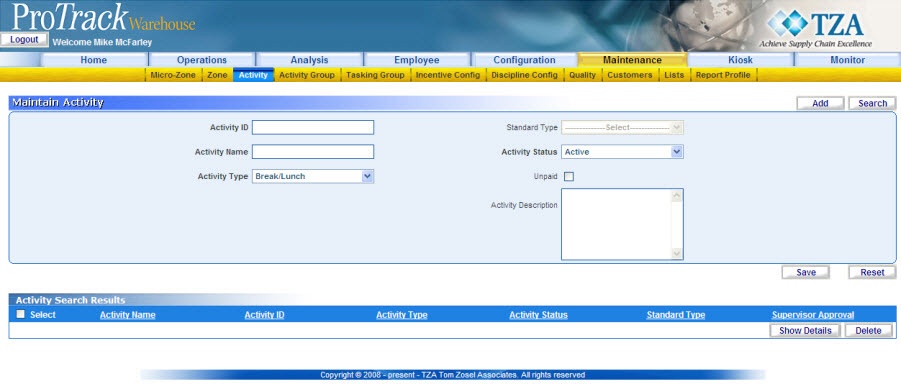Sort results by Activity ID
Image resolution: width=901 pixels, height=386 pixels.
click(264, 315)
